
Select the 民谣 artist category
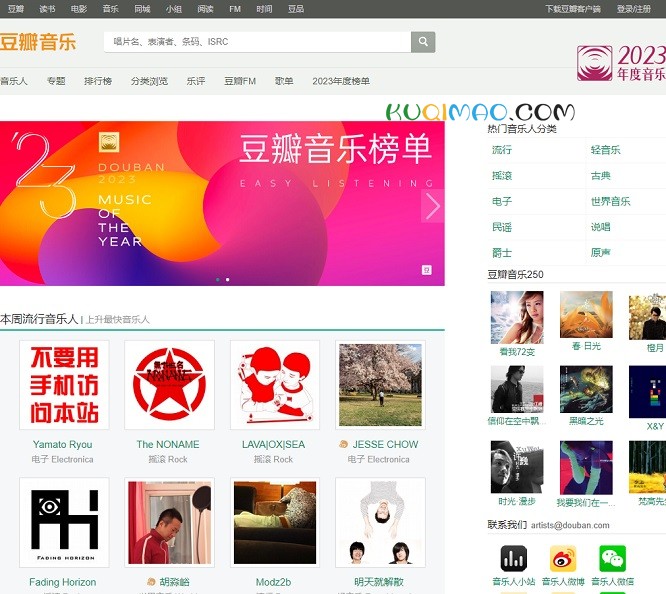502,227
